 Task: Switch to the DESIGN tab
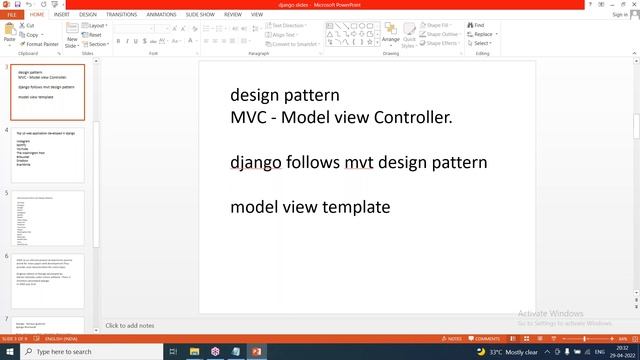click(88, 15)
